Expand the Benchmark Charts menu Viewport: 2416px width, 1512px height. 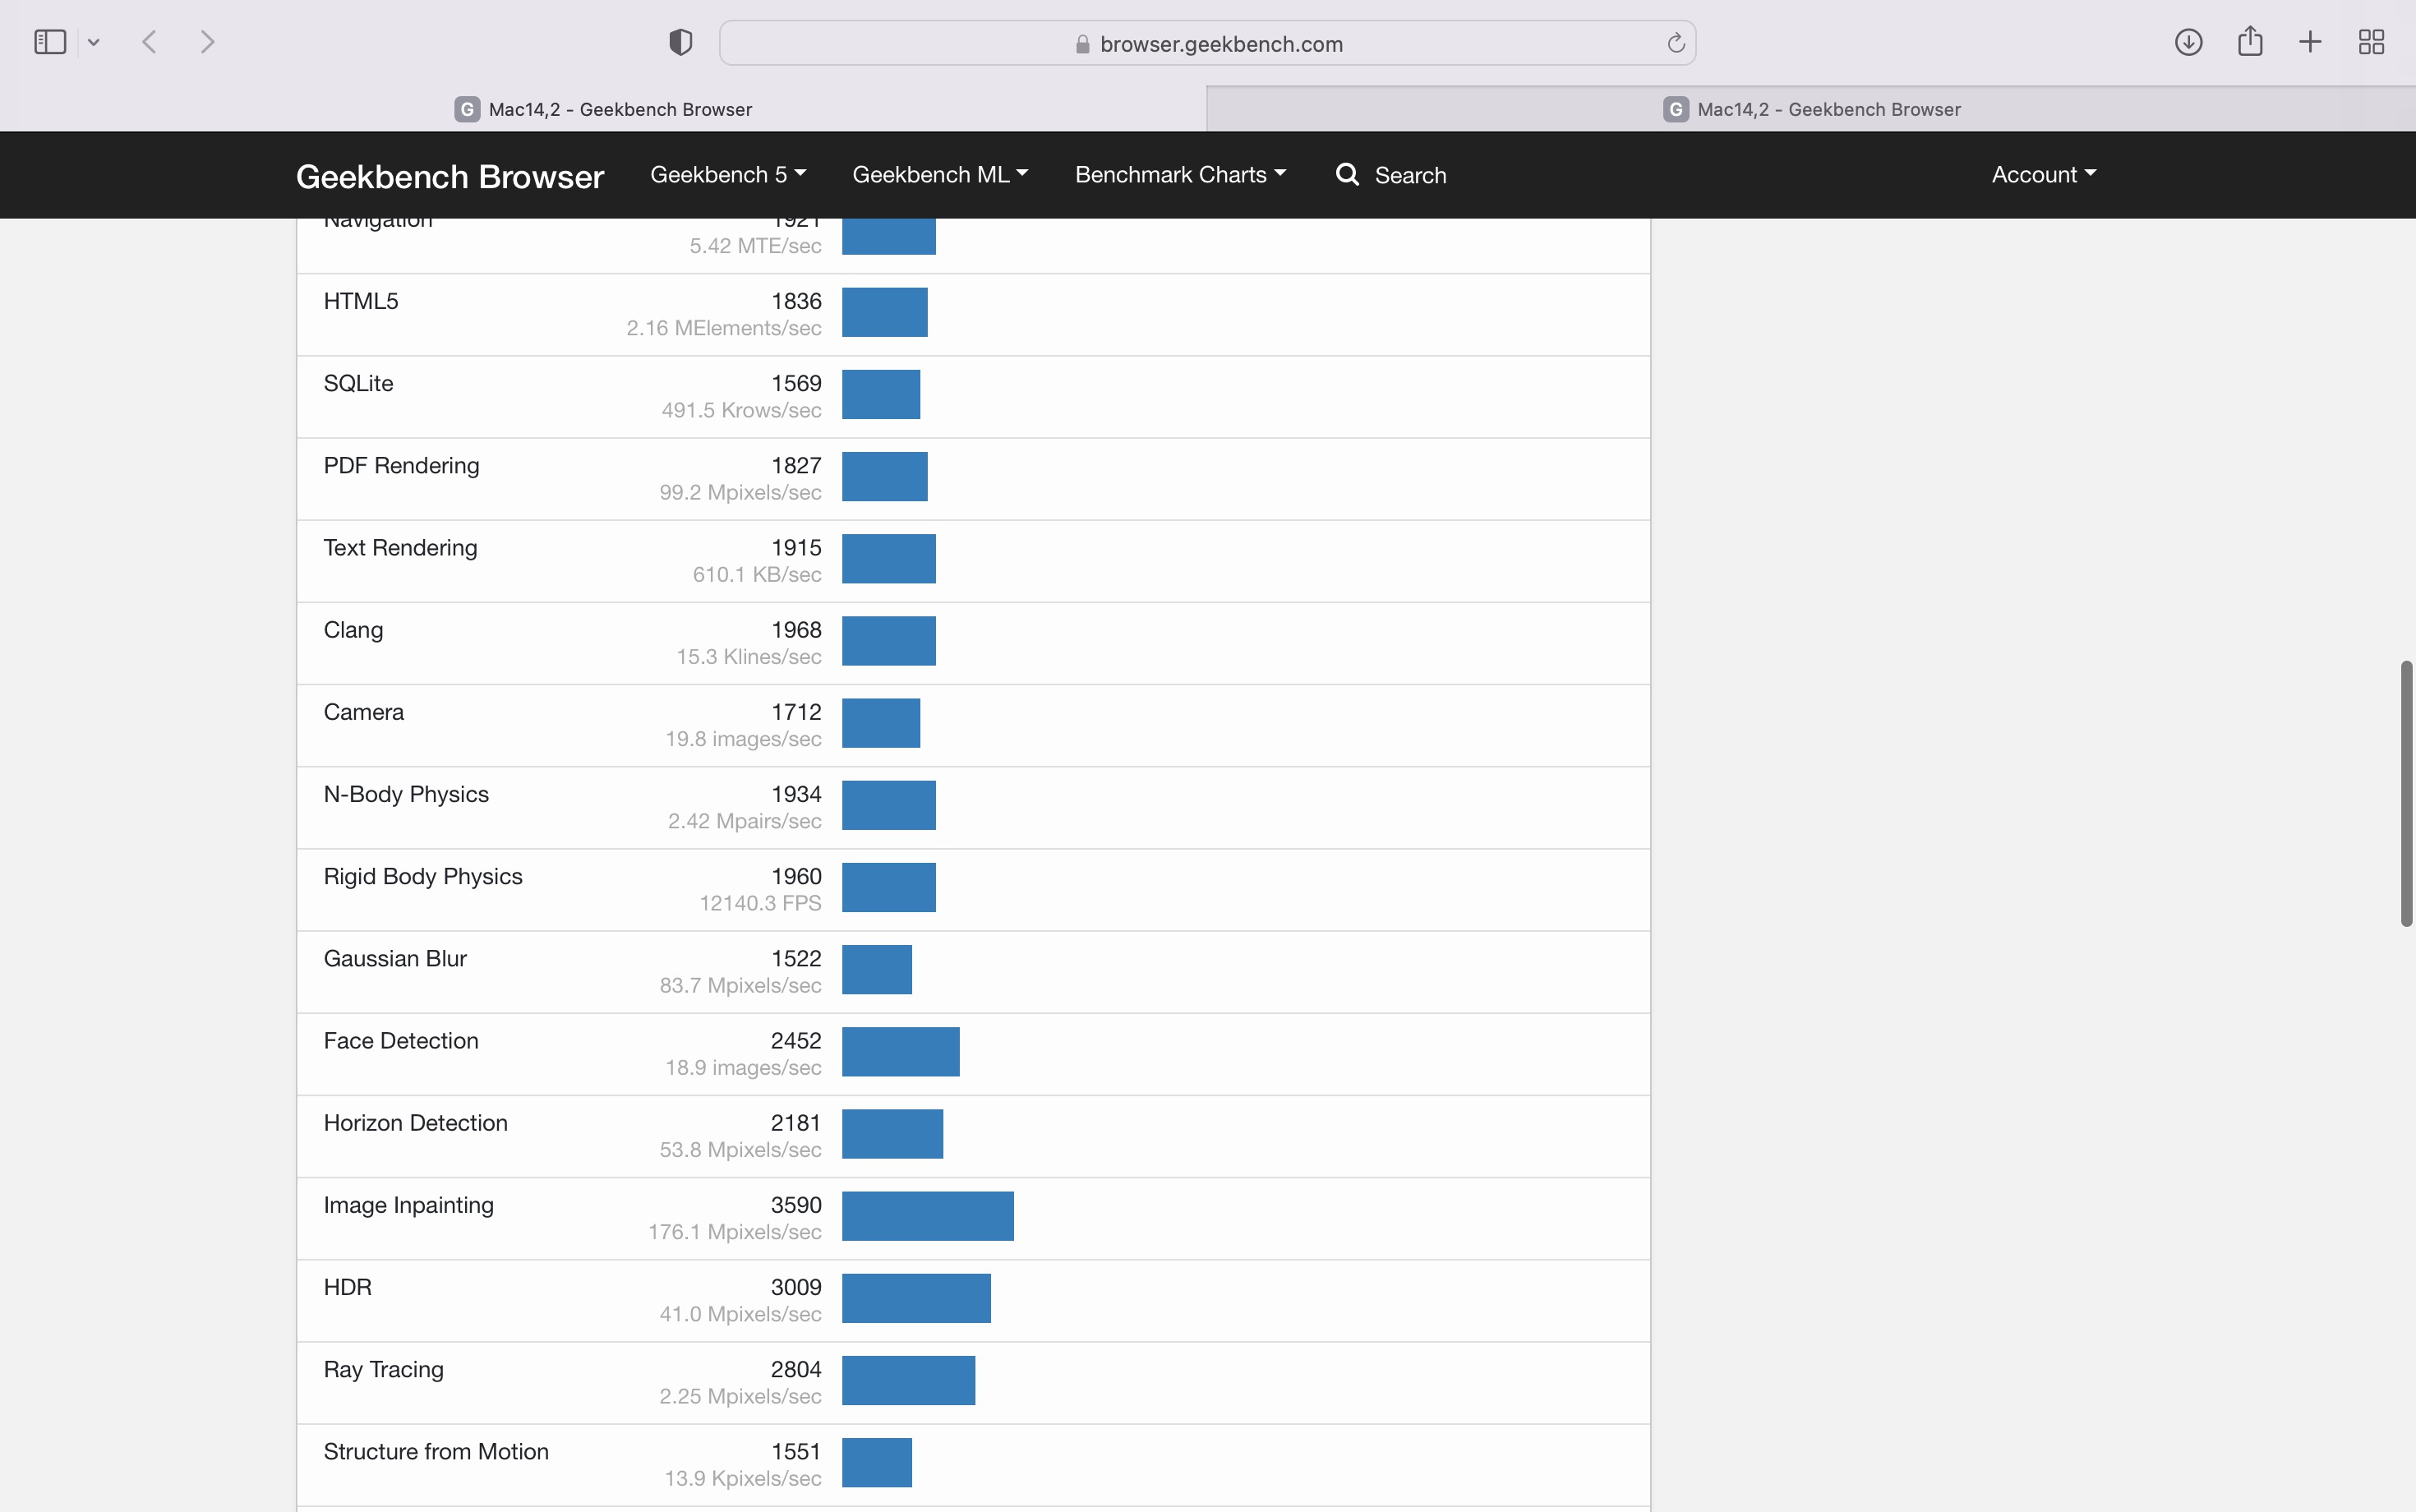(x=1180, y=175)
